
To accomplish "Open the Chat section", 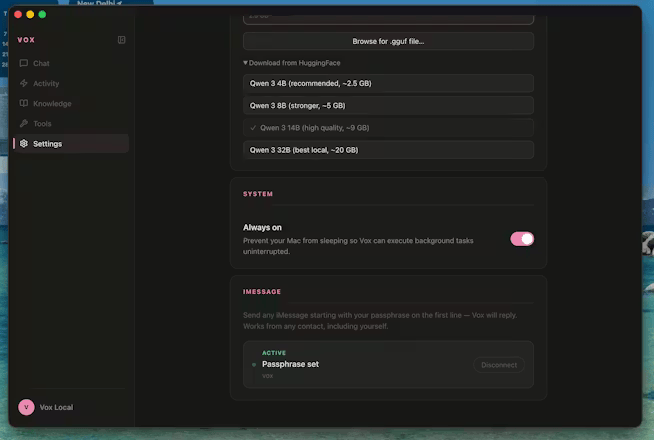I will tap(71, 63).
